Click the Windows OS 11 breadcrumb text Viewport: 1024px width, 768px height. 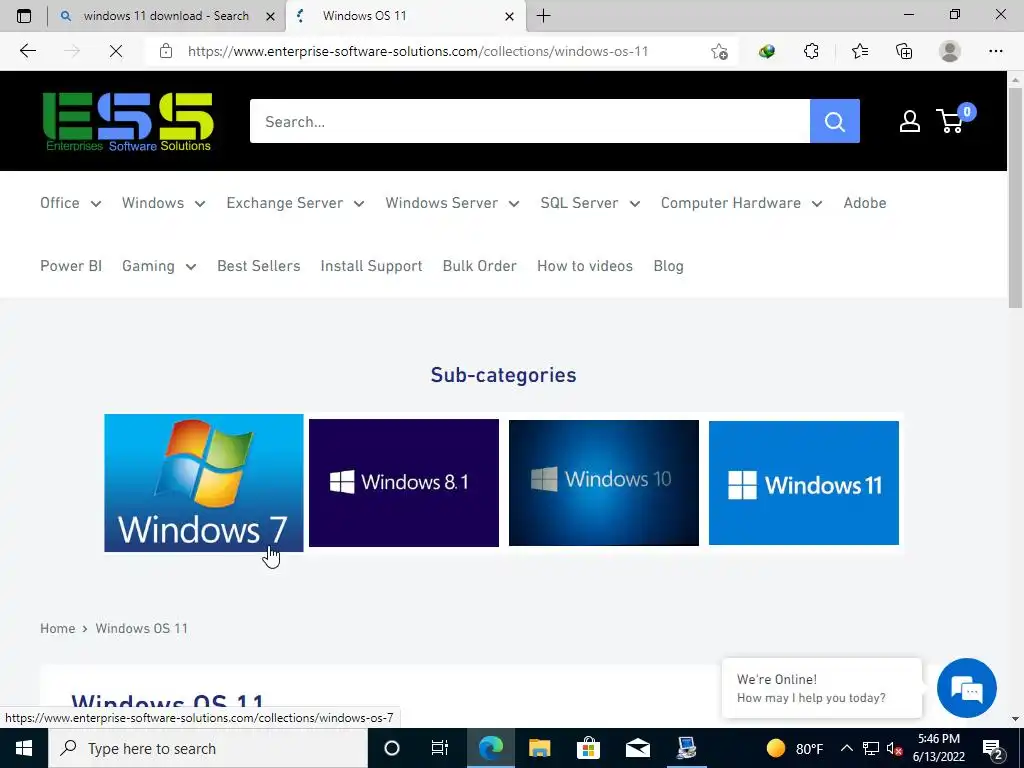pyautogui.click(x=142, y=628)
